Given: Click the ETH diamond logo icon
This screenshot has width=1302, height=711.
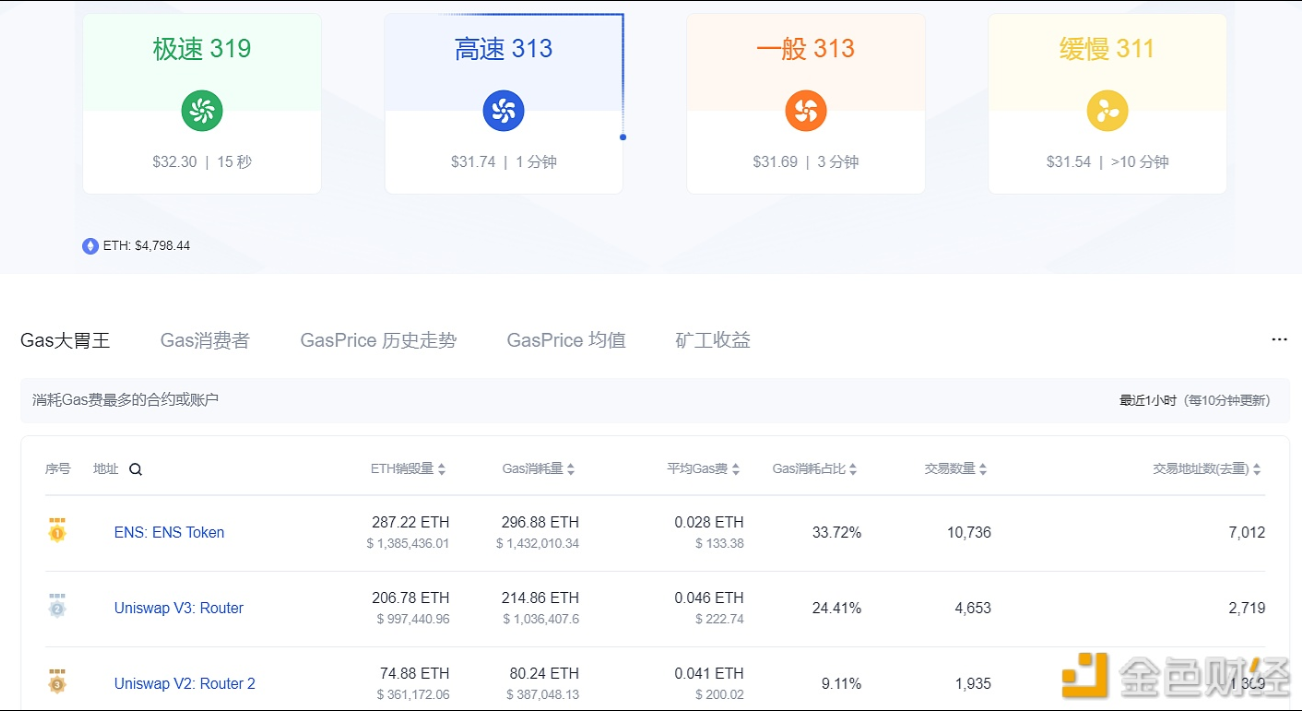Looking at the screenshot, I should (90, 246).
